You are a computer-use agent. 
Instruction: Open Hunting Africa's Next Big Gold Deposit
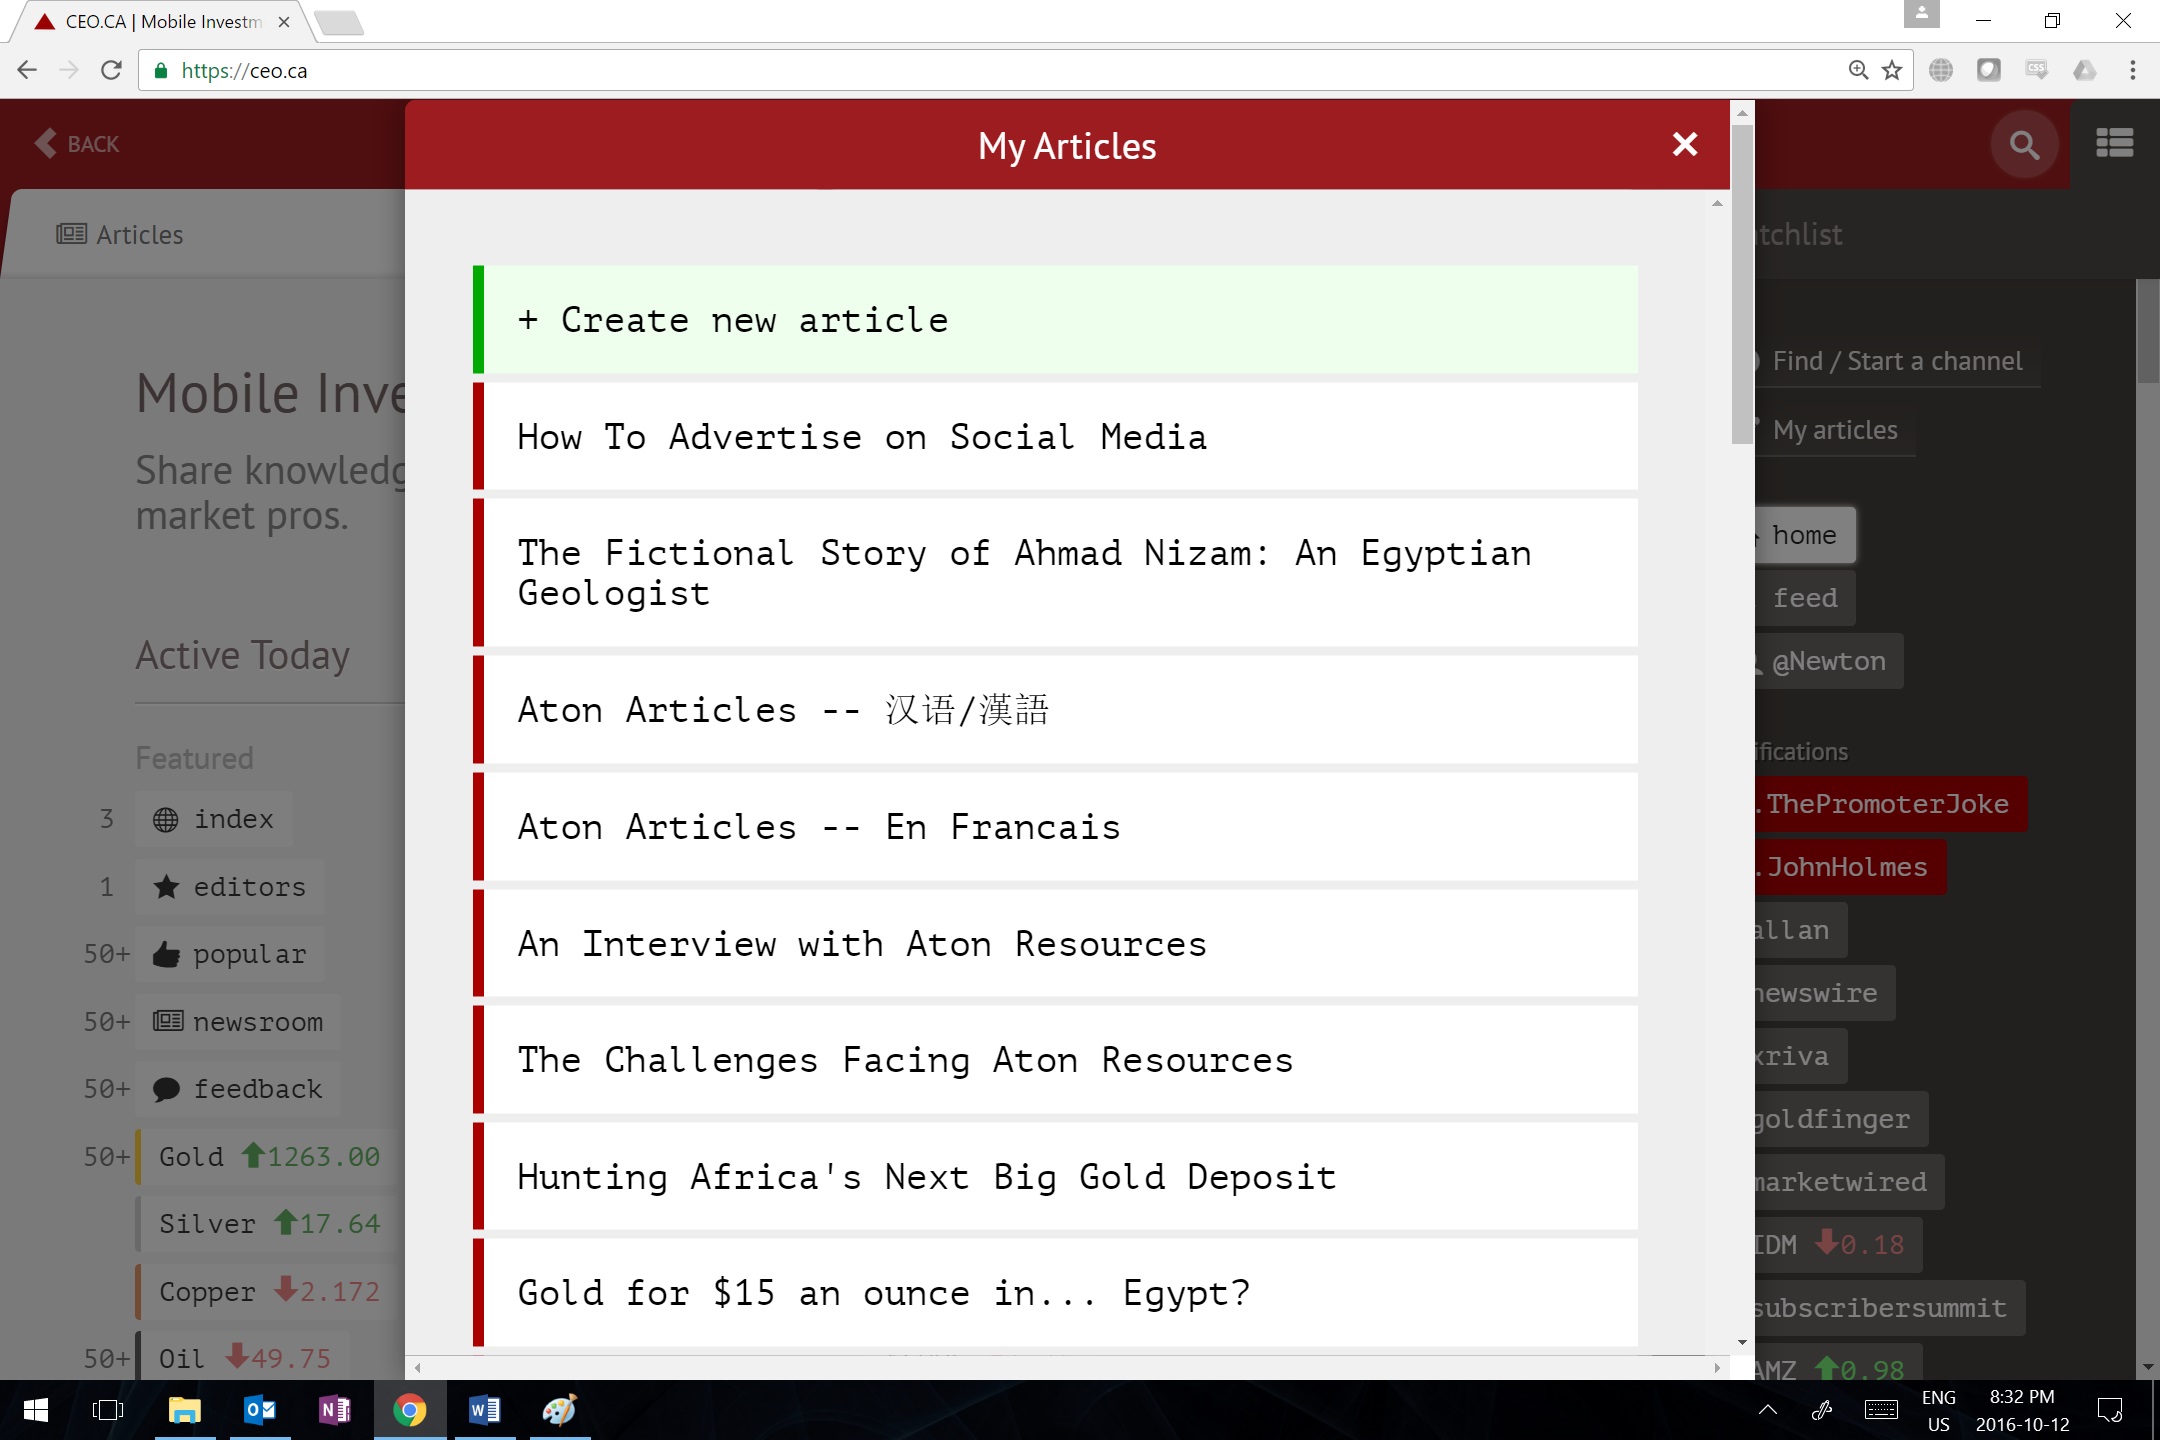coord(1055,1177)
